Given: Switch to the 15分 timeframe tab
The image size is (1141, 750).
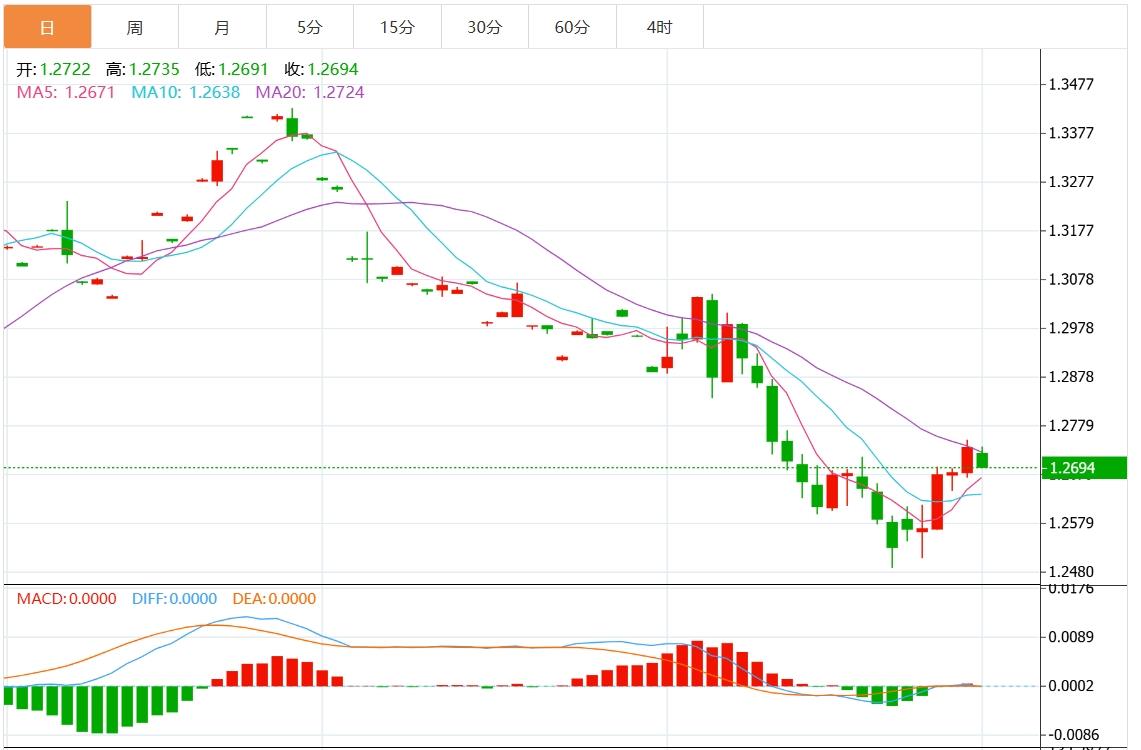Looking at the screenshot, I should point(397,27).
